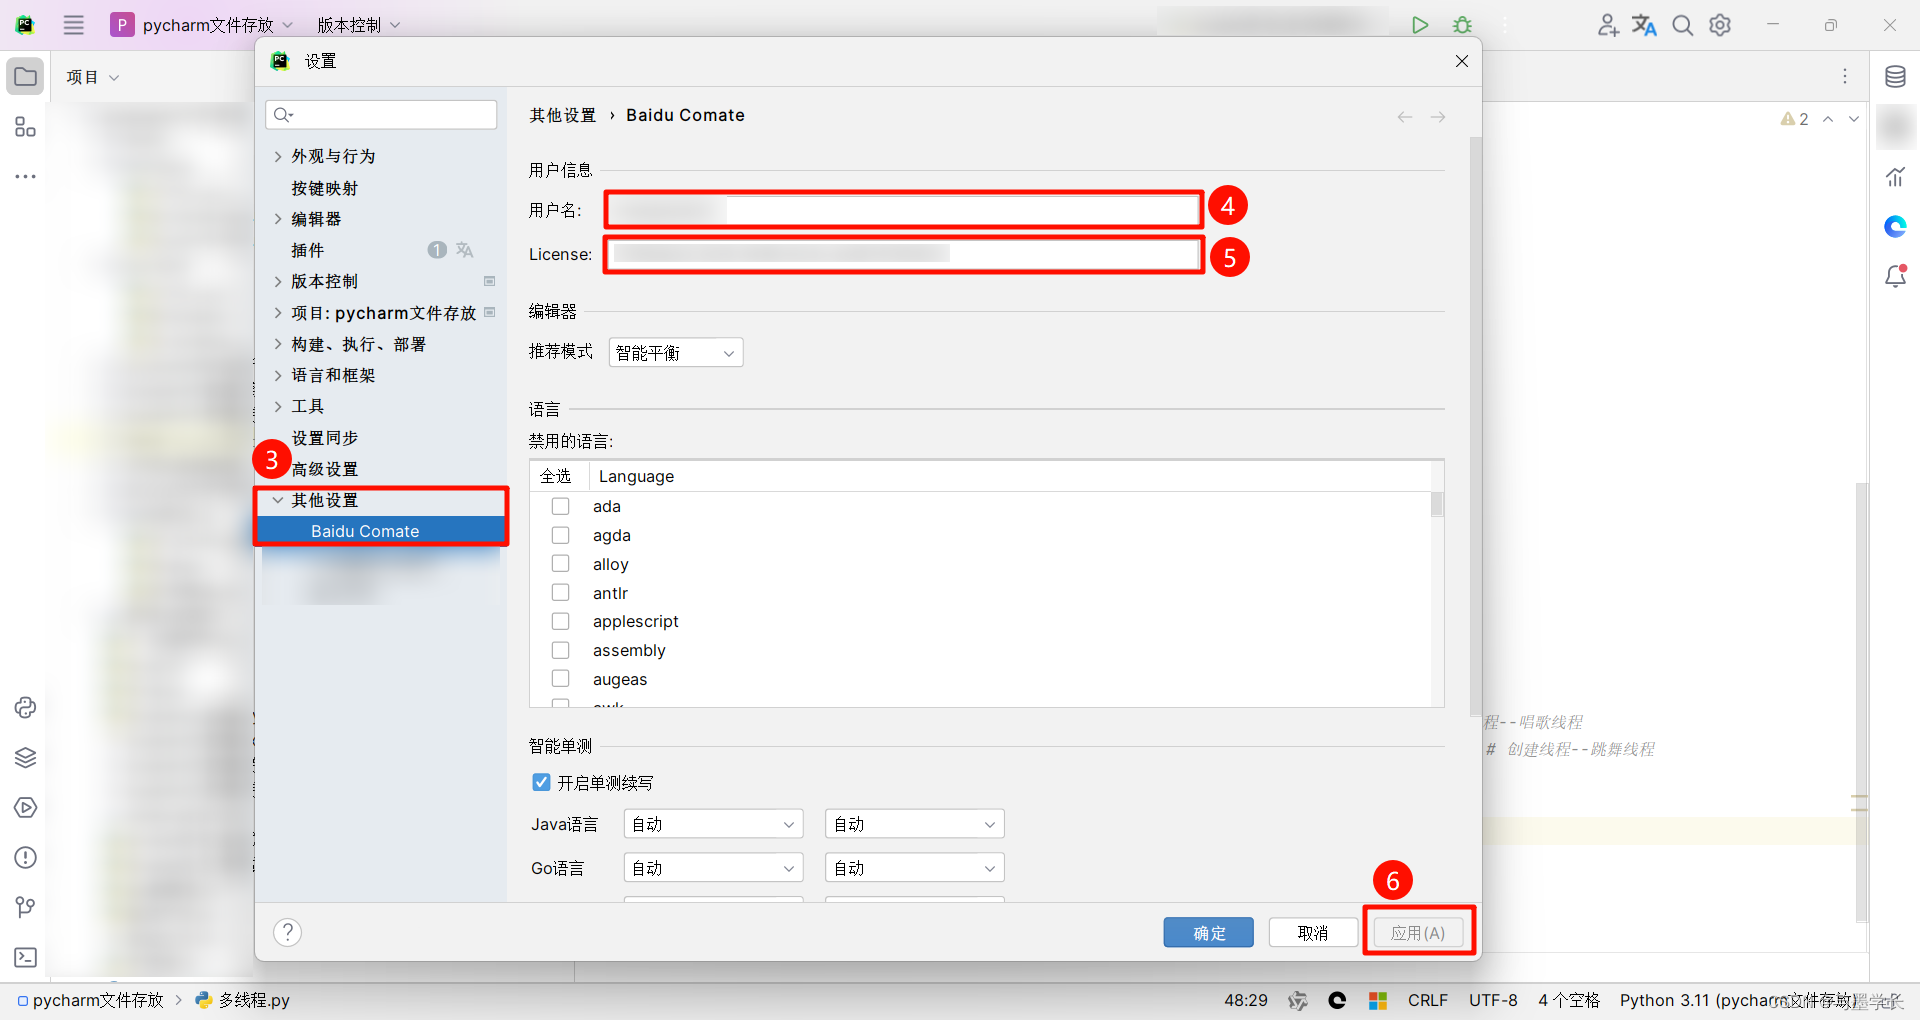Show more tool windows ellipsis icon
1920x1020 pixels.
[x=25, y=176]
